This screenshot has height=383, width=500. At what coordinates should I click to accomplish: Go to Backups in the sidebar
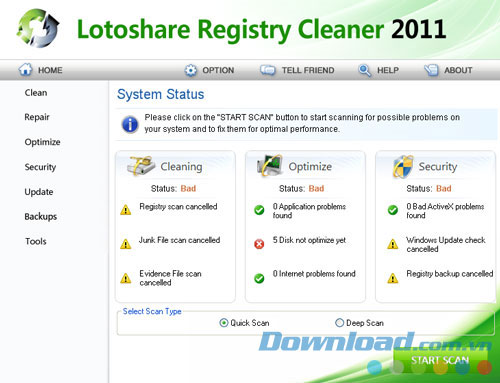point(40,217)
